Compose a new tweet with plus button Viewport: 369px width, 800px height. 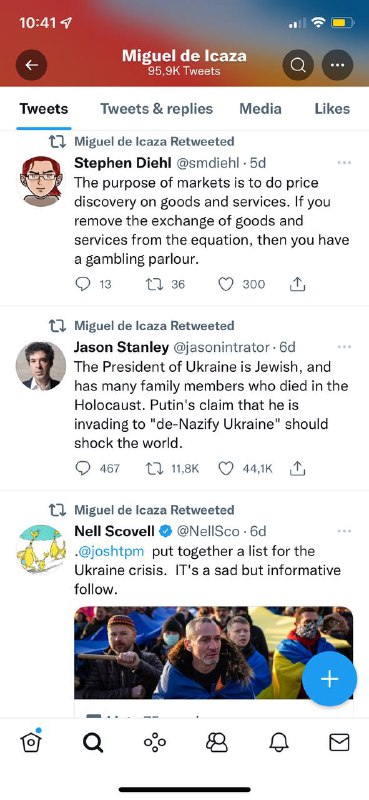click(x=329, y=679)
